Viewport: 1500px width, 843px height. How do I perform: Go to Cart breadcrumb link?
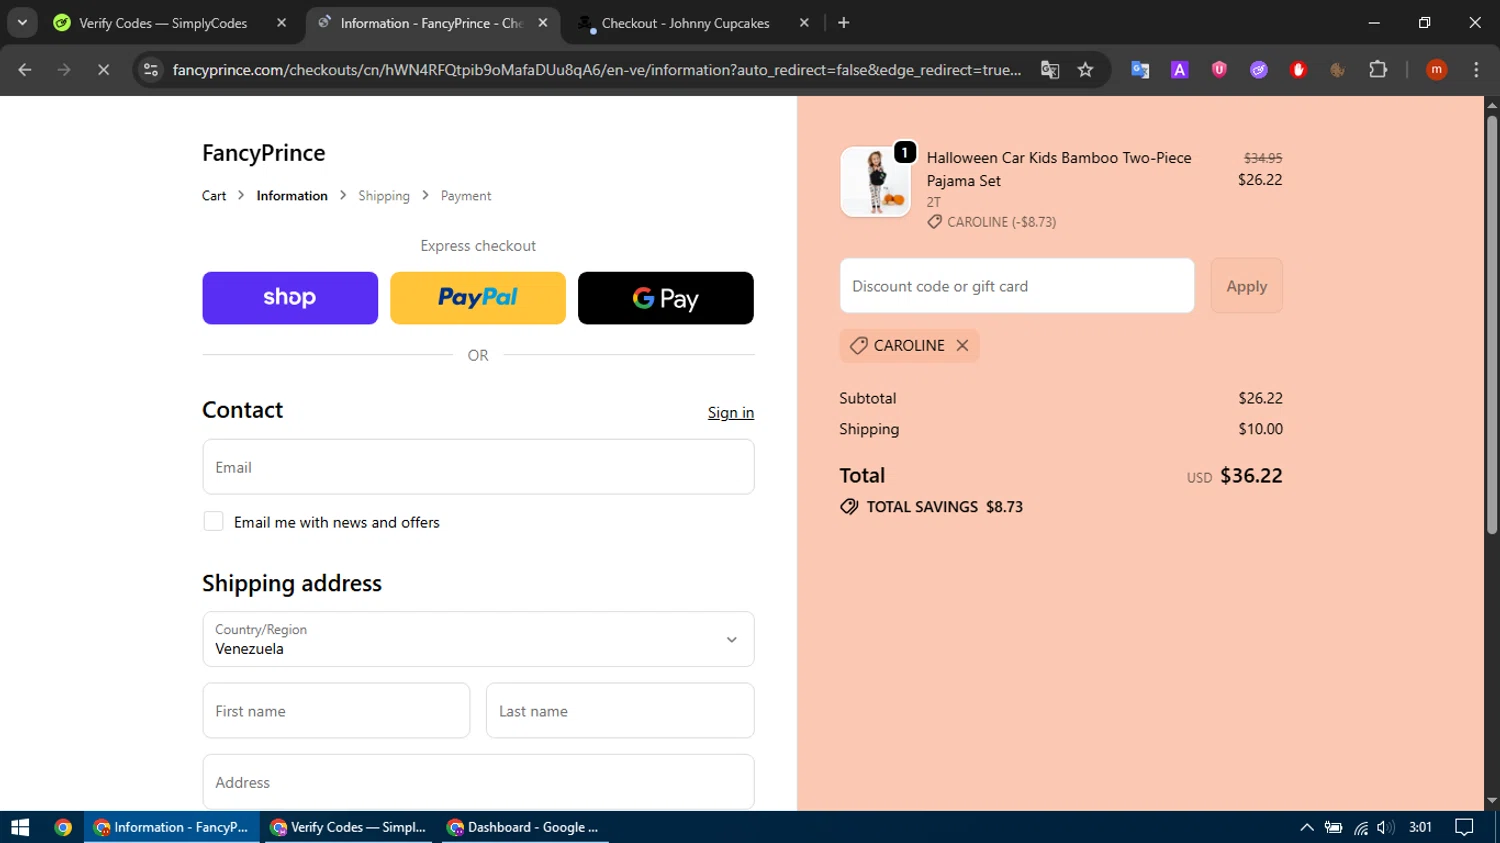[214, 196]
